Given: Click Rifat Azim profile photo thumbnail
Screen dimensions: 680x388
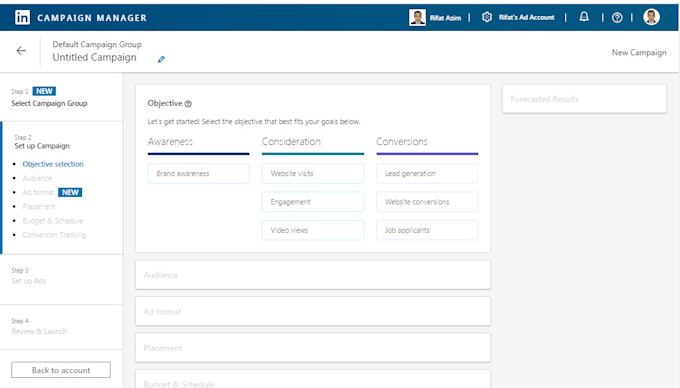Looking at the screenshot, I should coord(417,17).
